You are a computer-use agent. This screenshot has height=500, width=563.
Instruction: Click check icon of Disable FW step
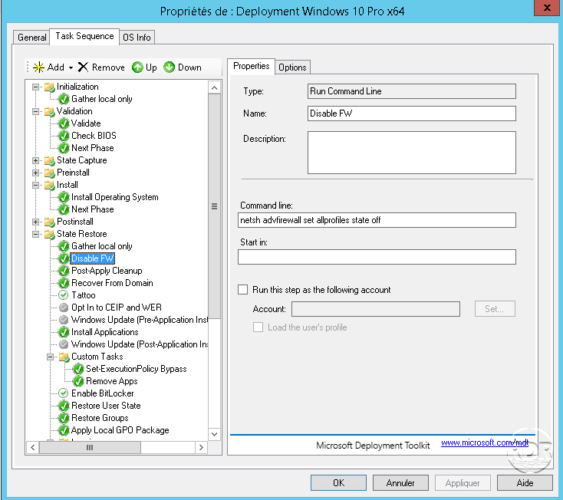[64, 258]
